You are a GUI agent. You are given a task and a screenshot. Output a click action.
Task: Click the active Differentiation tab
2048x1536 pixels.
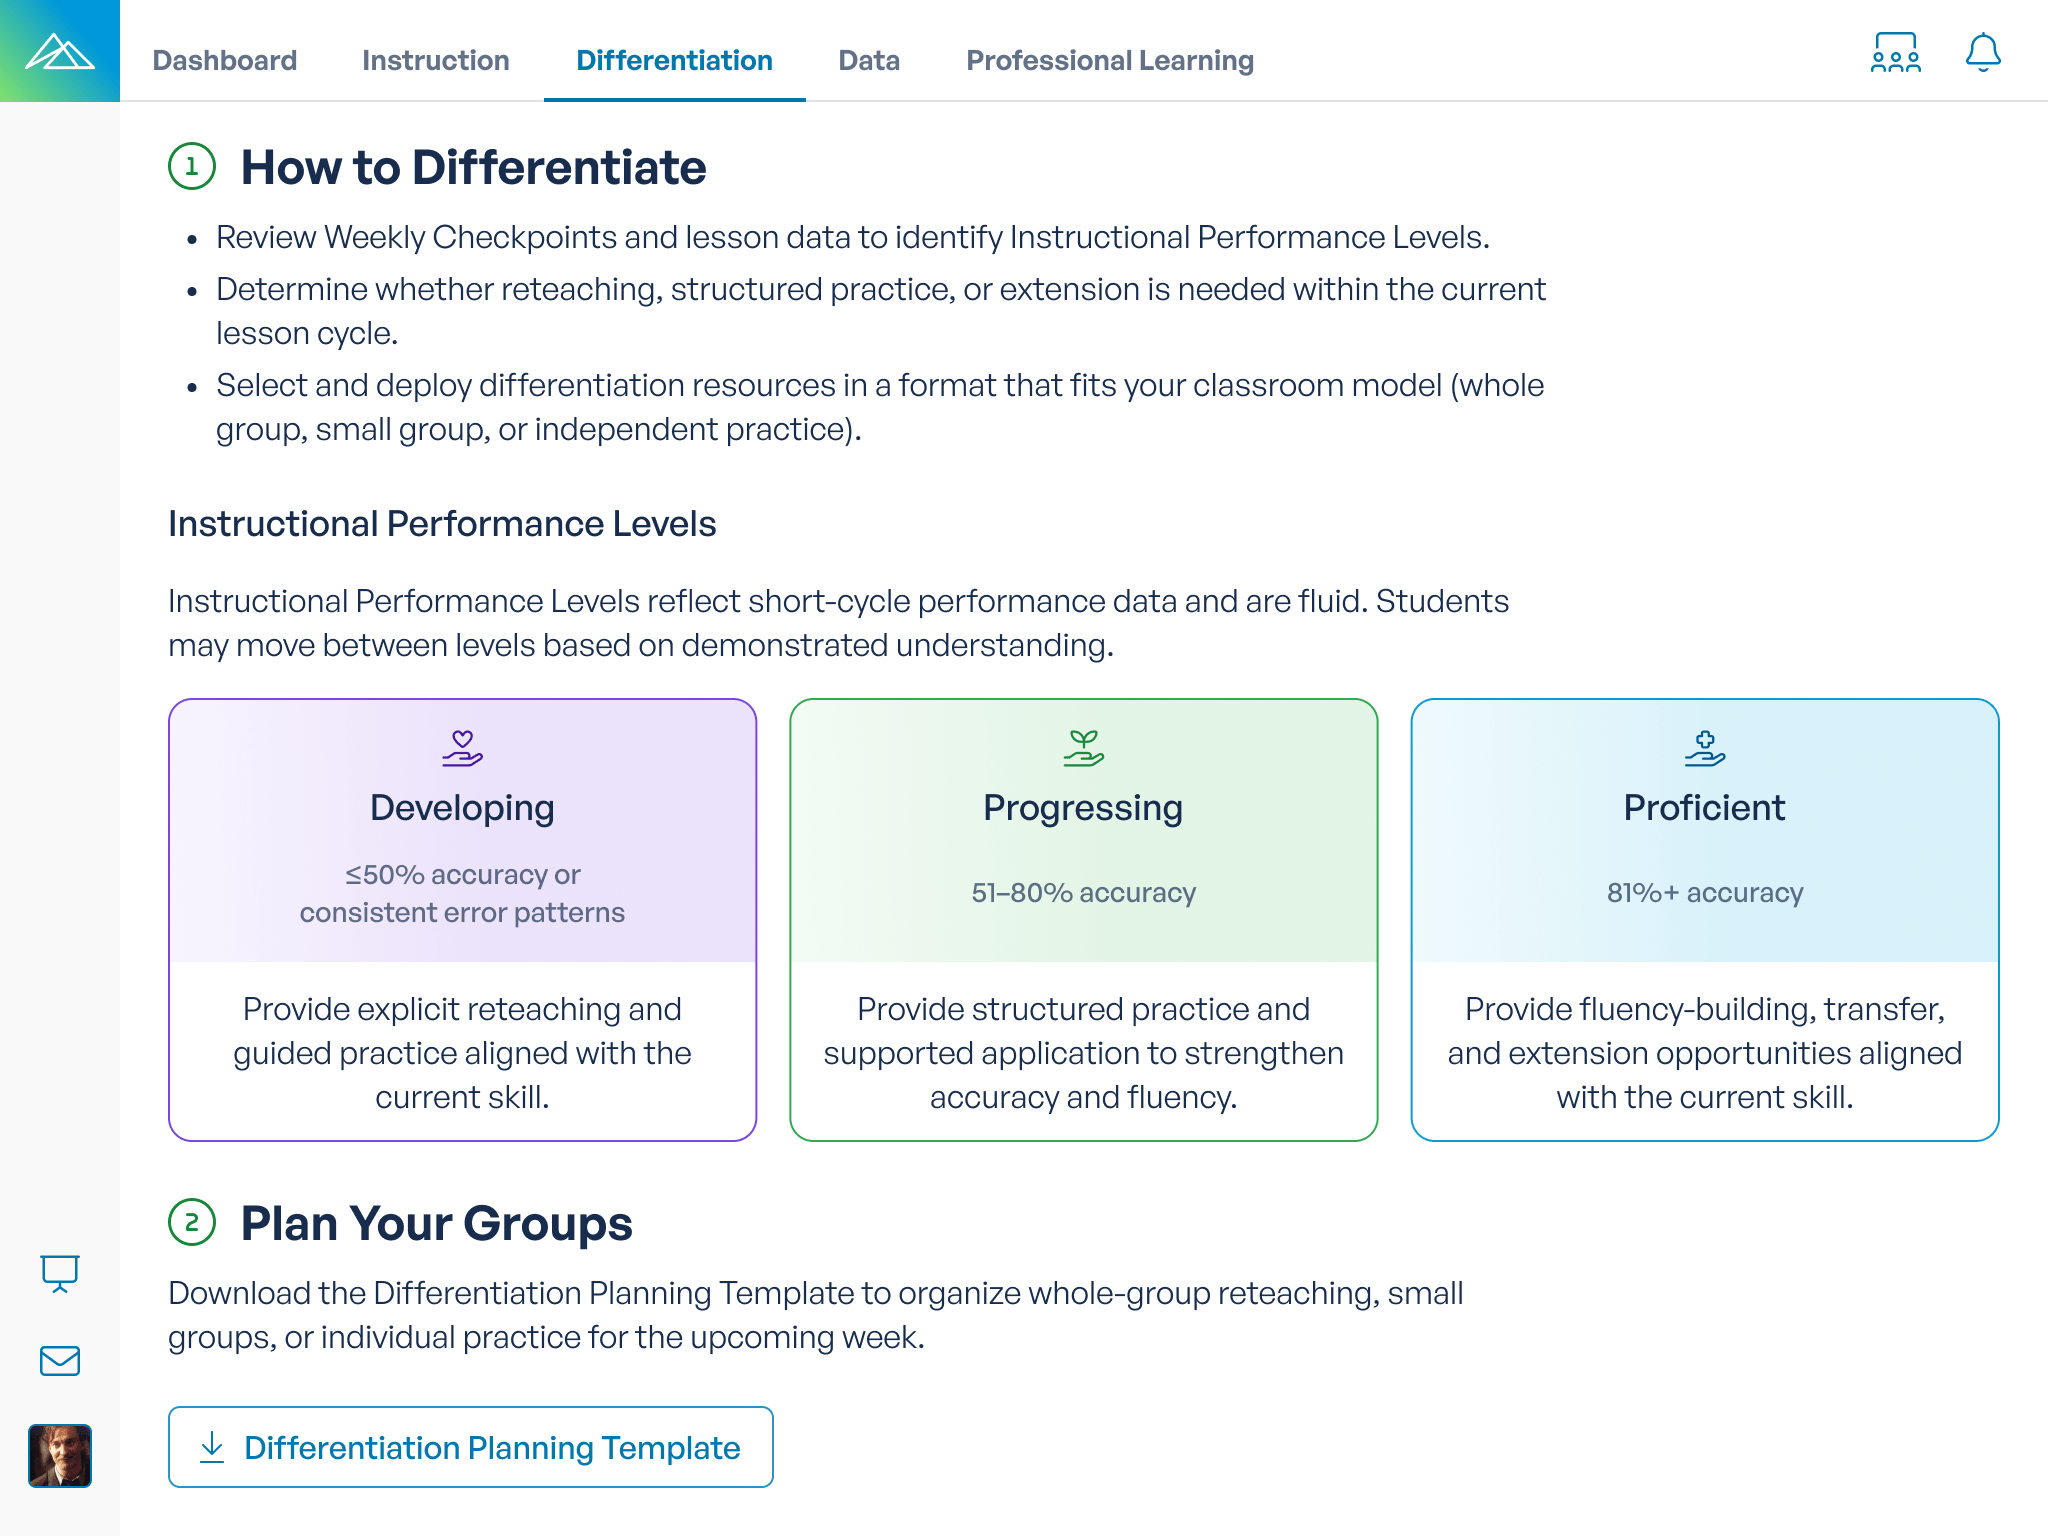pos(675,60)
